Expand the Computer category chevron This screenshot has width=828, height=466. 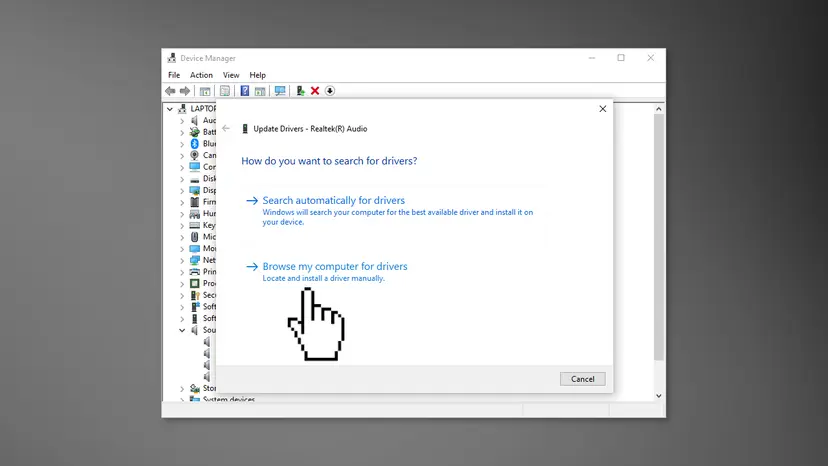click(182, 167)
